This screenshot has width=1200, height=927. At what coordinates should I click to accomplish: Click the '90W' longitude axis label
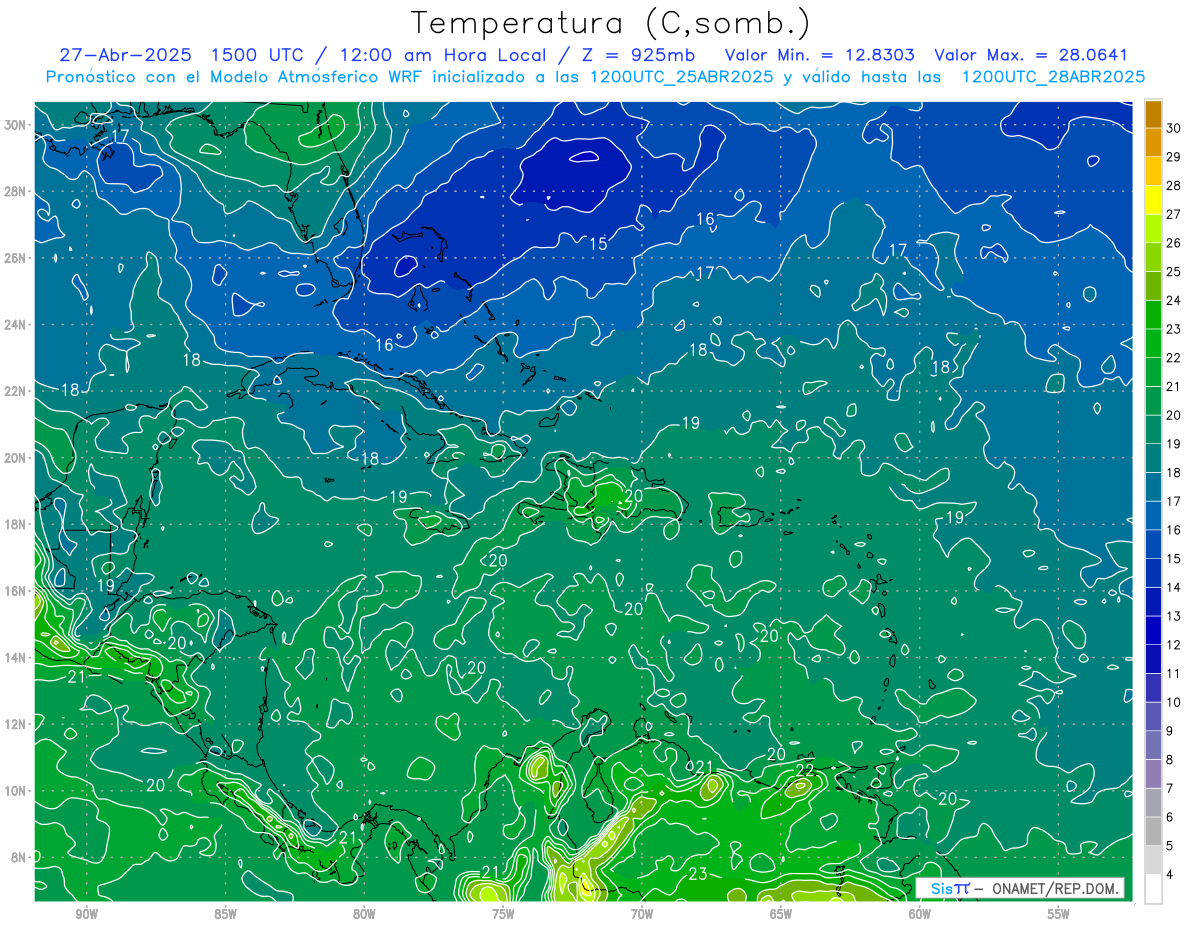(x=87, y=914)
